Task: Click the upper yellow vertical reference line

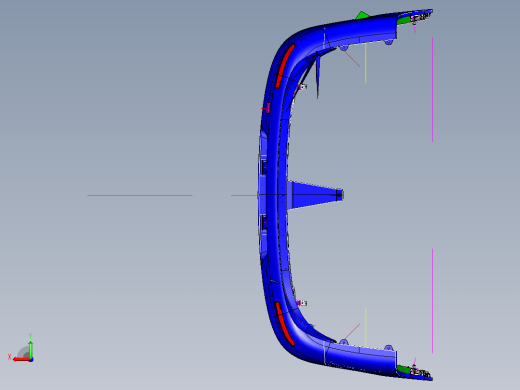Action: pos(366,63)
